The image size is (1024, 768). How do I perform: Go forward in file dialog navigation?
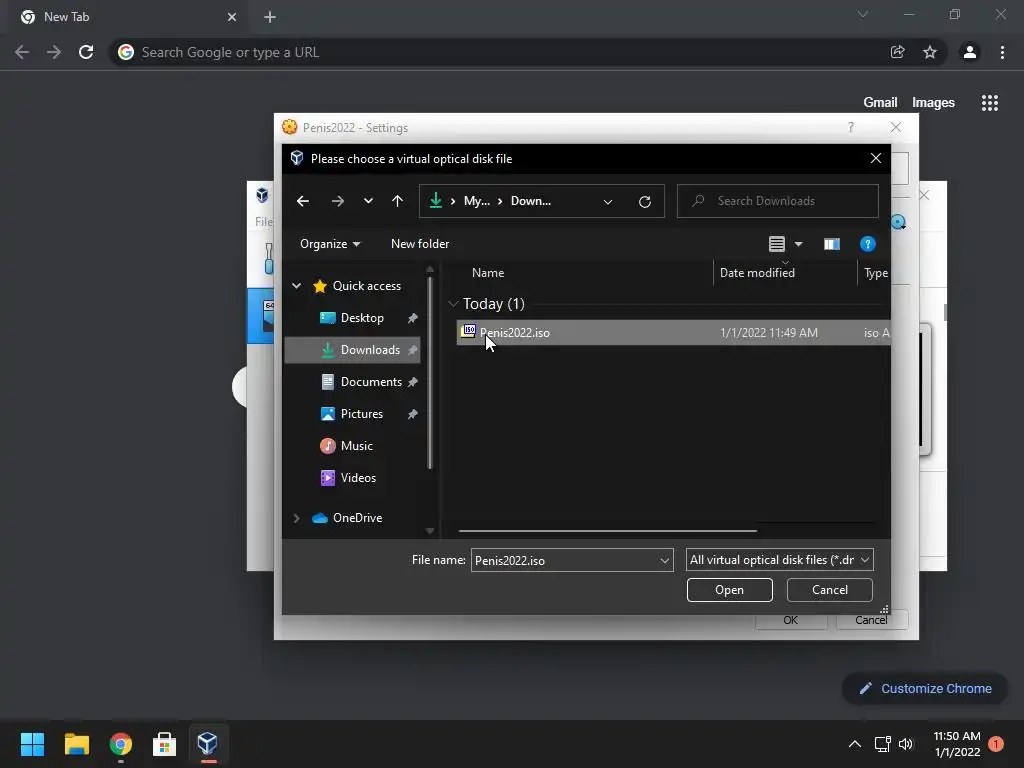(337, 201)
